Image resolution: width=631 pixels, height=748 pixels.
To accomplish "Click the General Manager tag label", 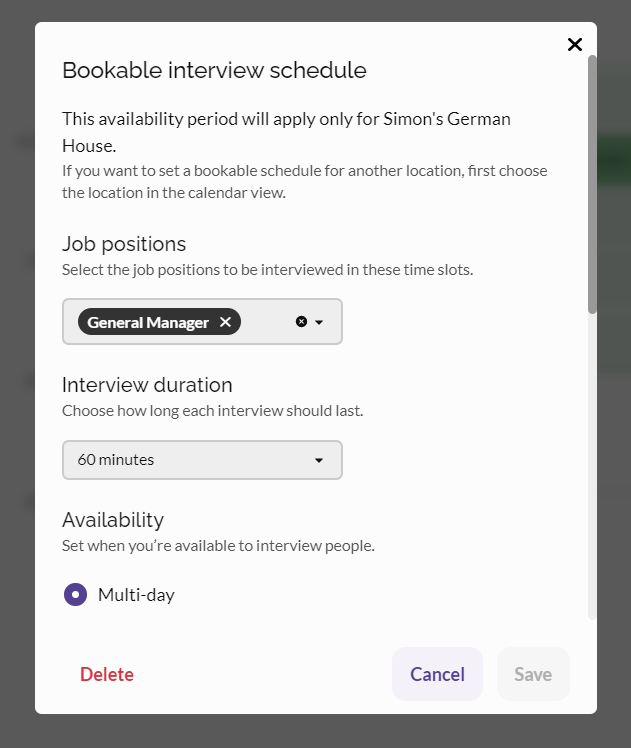I will (x=148, y=322).
